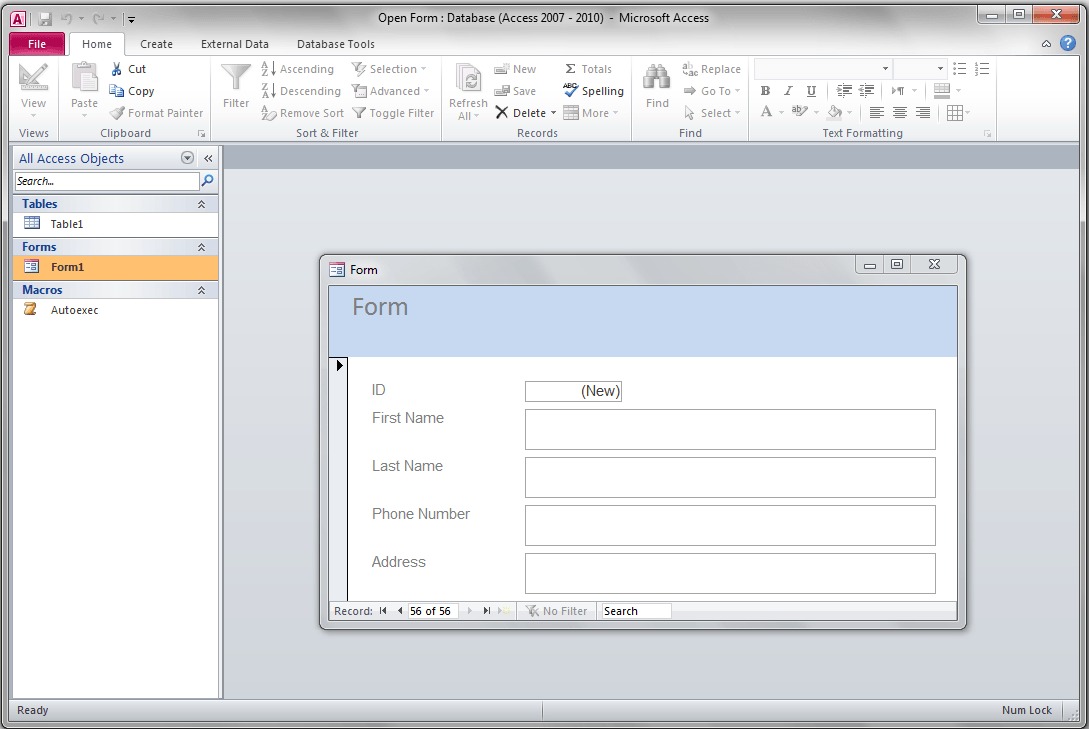Screen dimensions: 1089x729
Task: Click the navigation pane Search box
Action: tap(107, 181)
